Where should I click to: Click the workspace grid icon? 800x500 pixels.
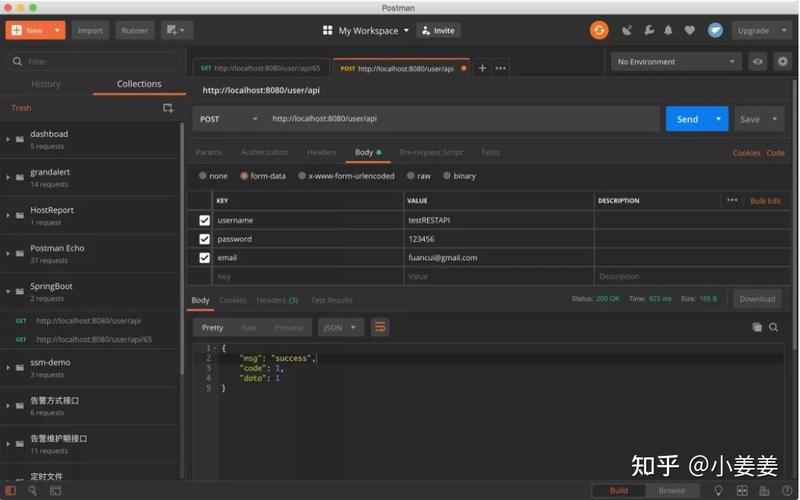tap(328, 31)
